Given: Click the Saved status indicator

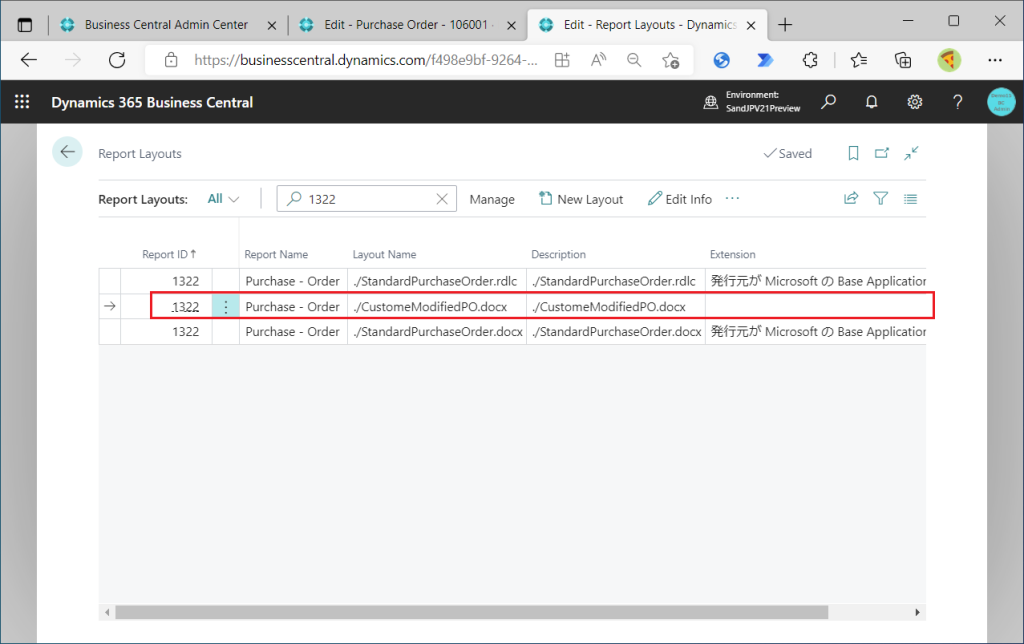Looking at the screenshot, I should [788, 153].
